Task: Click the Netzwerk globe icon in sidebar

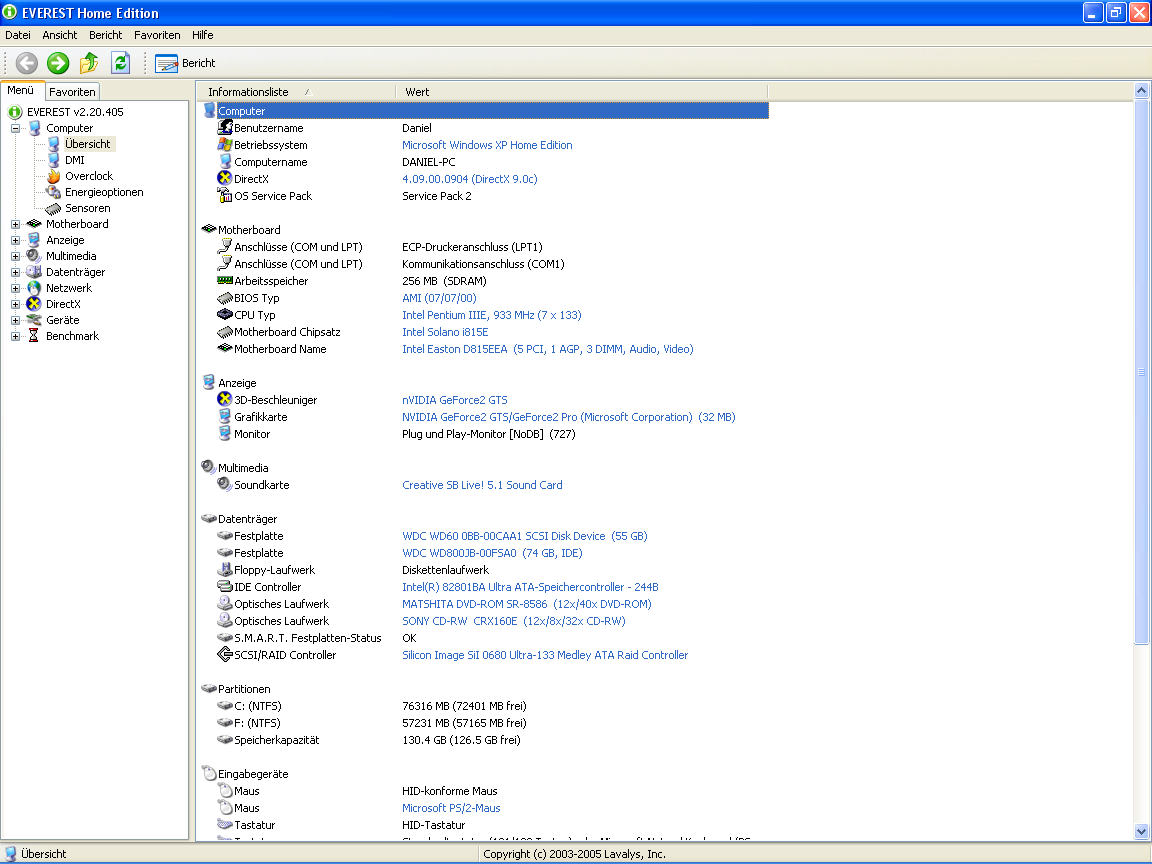Action: click(34, 288)
